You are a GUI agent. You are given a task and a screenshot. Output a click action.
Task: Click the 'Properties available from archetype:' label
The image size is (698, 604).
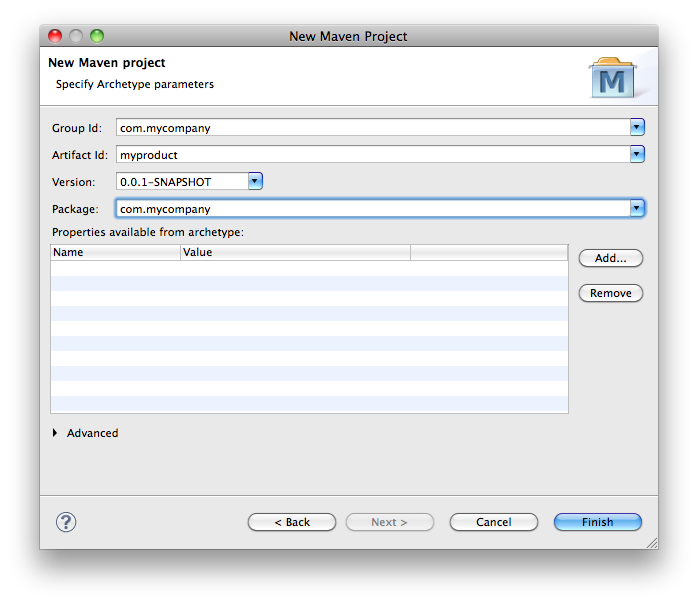148,232
